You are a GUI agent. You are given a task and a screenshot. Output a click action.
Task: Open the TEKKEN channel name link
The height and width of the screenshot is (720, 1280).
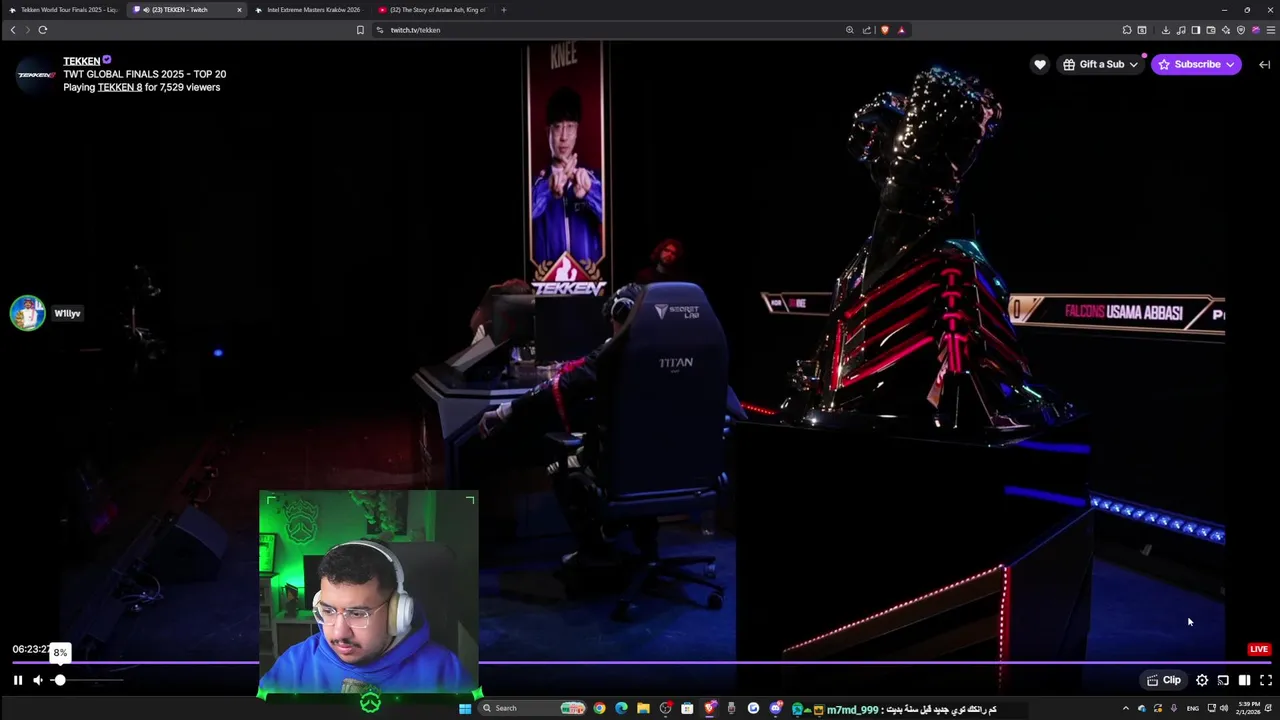coord(81,61)
